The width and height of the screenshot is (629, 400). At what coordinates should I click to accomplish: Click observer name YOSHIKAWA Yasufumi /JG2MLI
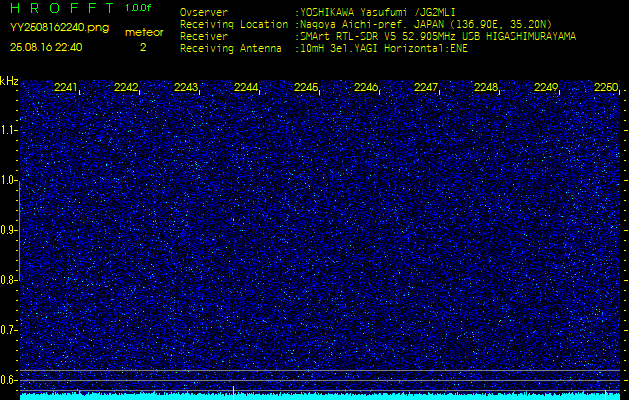click(x=377, y=12)
